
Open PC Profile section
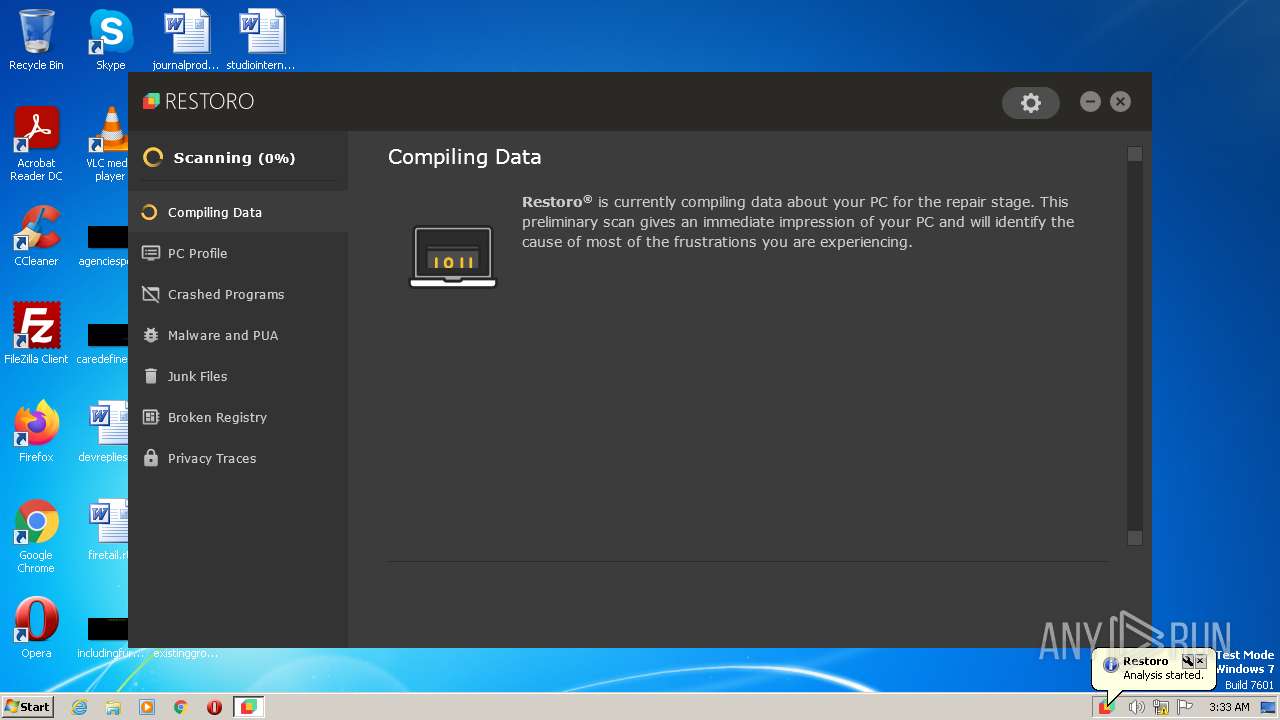(x=238, y=253)
